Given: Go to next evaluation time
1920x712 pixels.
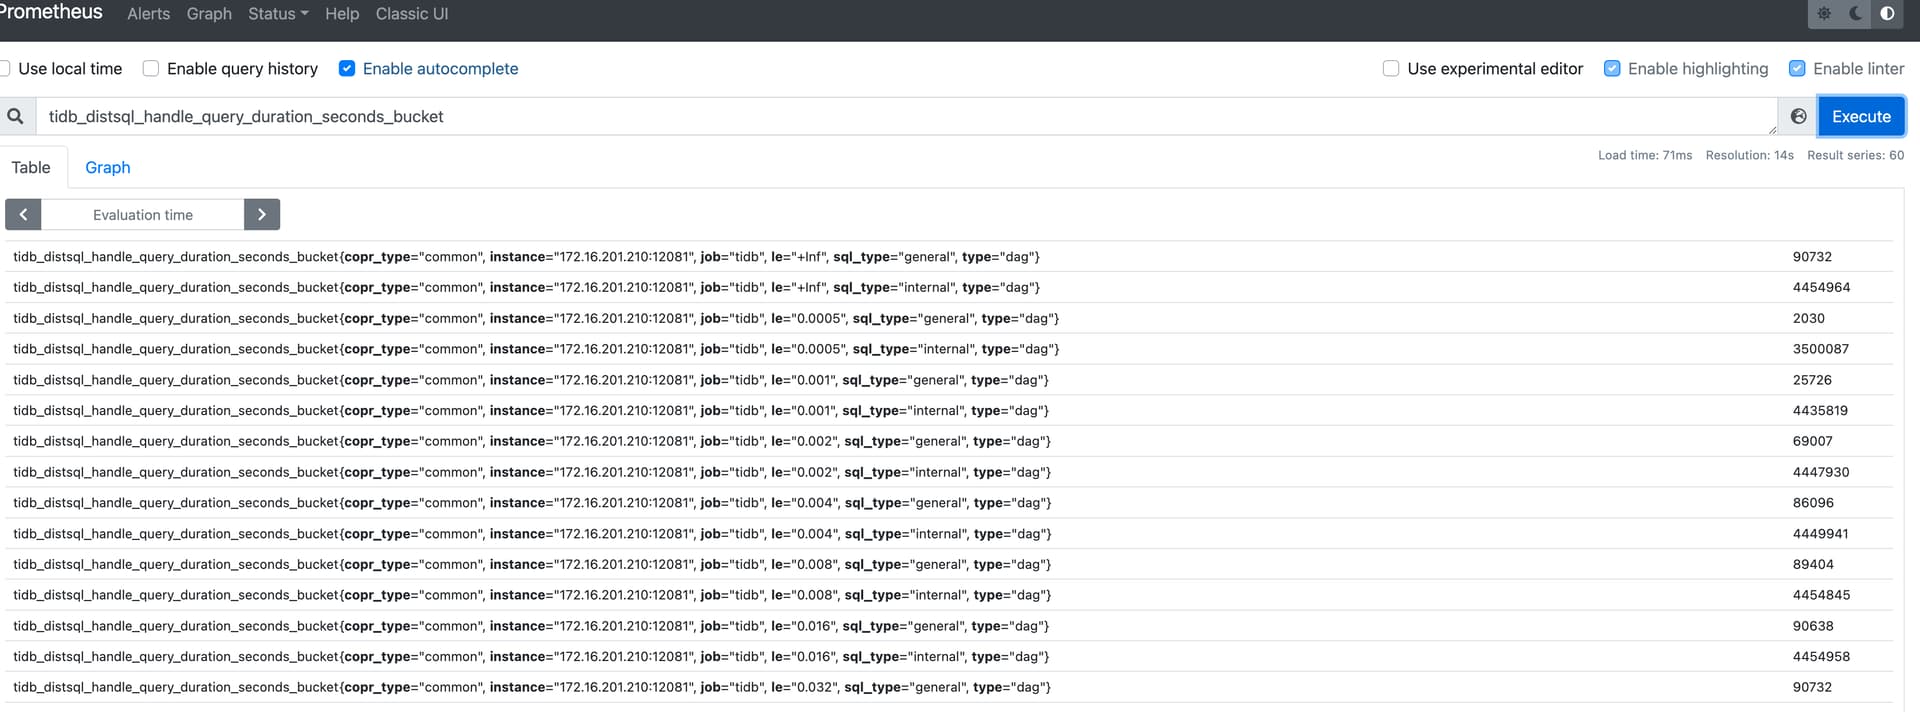Looking at the screenshot, I should pos(262,215).
